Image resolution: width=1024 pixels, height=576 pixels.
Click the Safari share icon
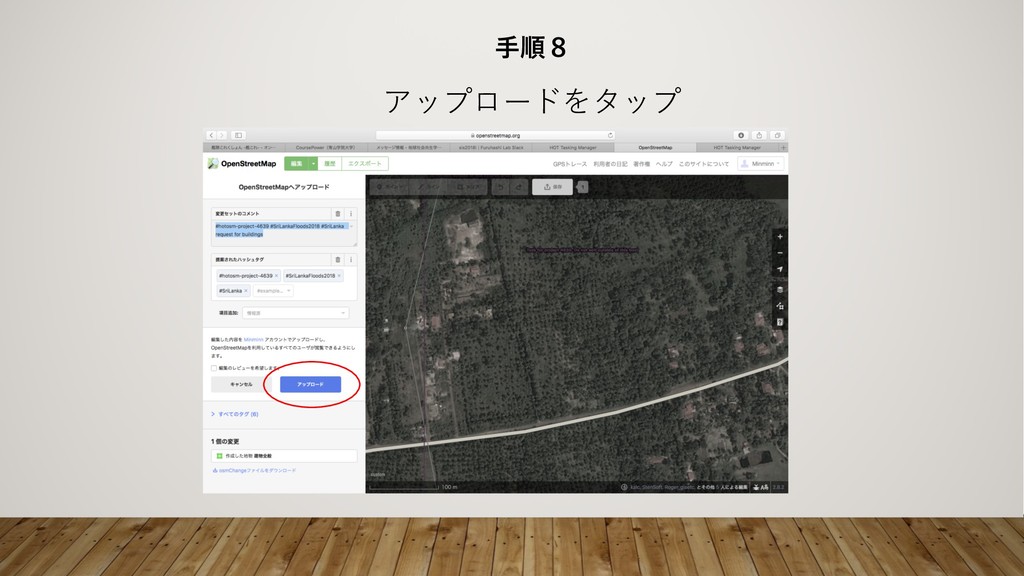(759, 135)
